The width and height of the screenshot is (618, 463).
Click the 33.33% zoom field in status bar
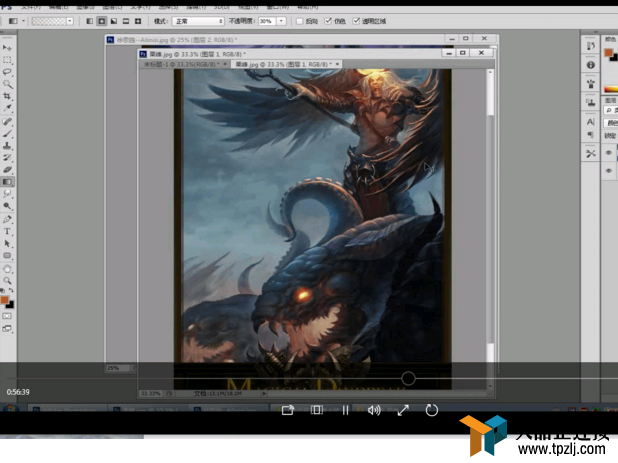151,393
